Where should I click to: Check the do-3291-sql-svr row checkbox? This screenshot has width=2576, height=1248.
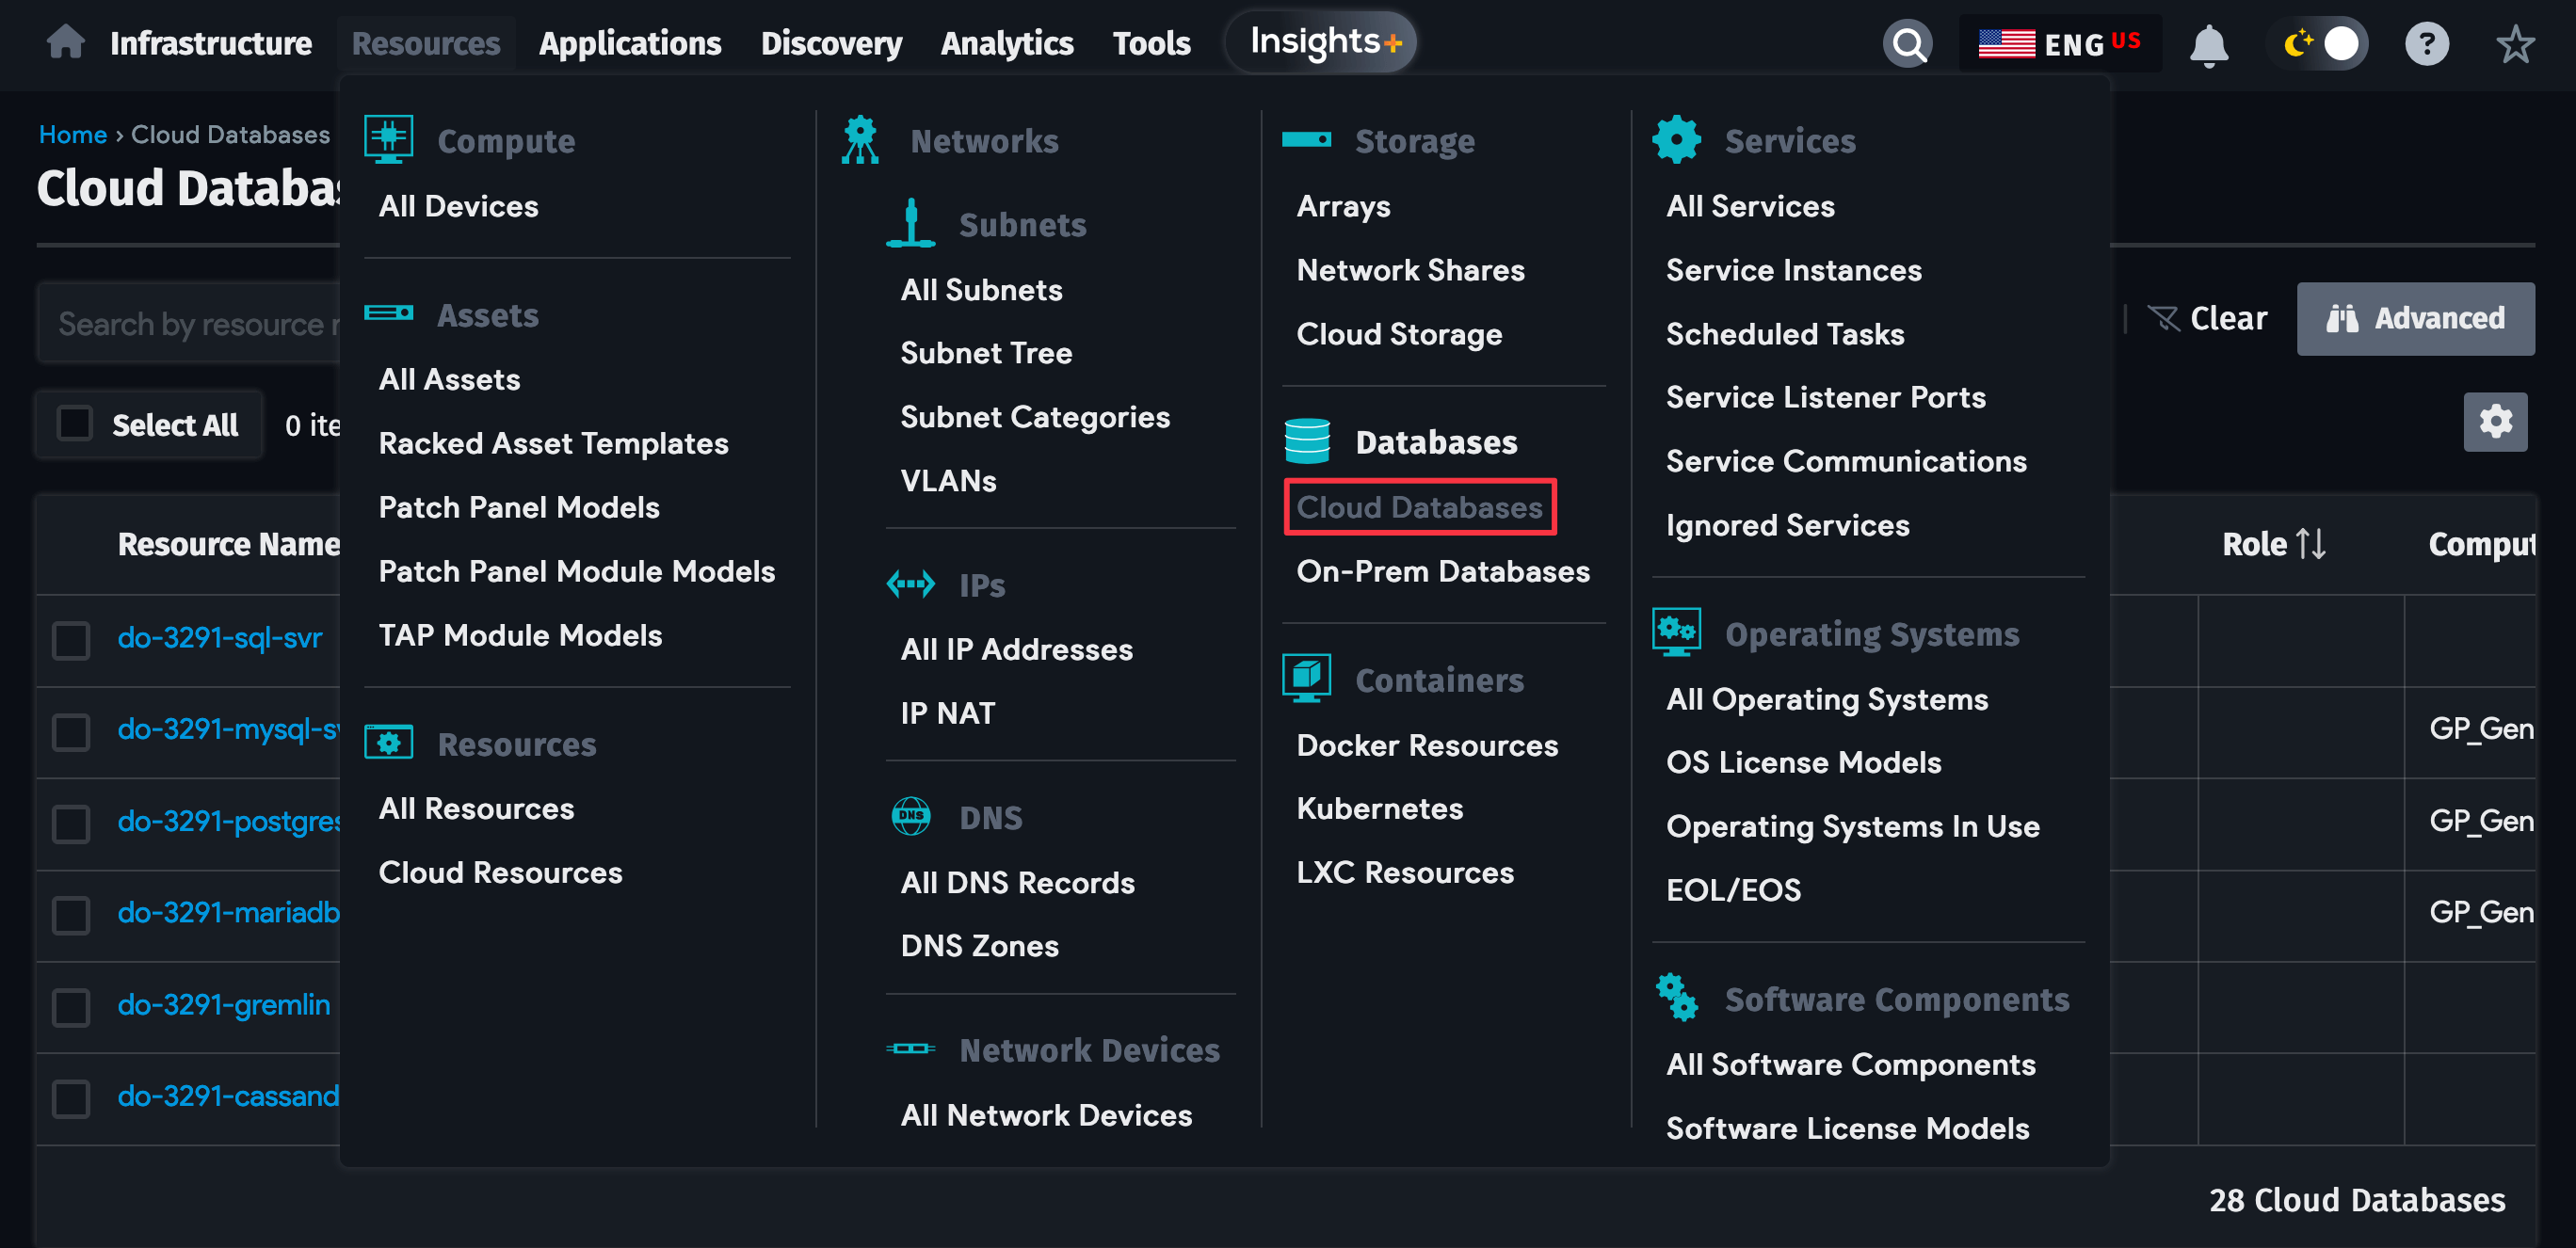click(70, 640)
